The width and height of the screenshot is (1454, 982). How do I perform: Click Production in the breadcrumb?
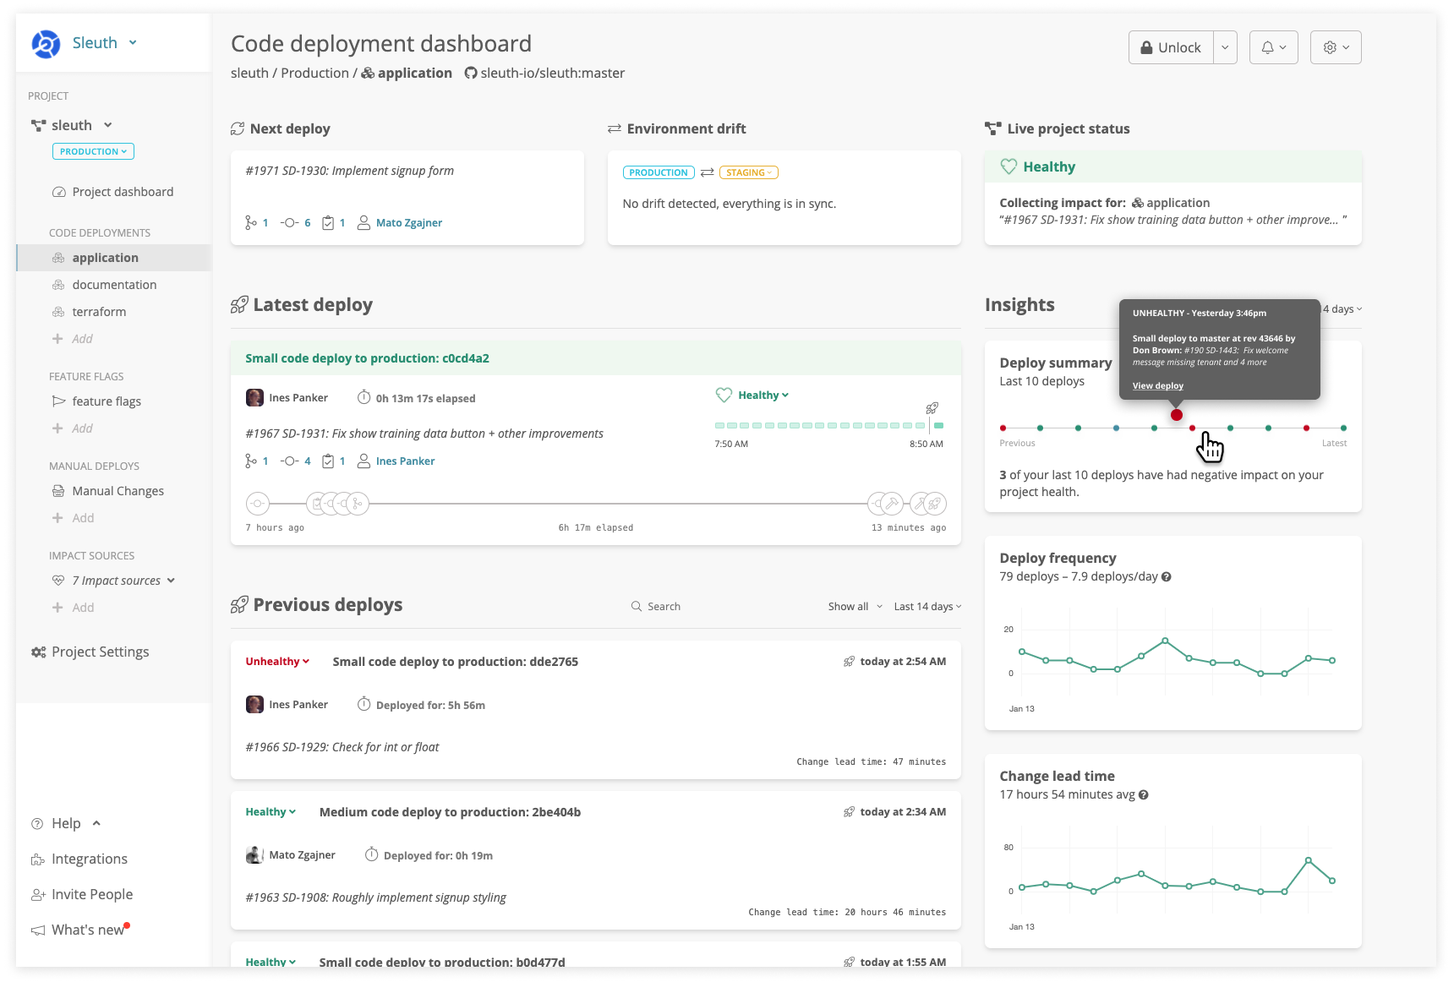coord(315,73)
